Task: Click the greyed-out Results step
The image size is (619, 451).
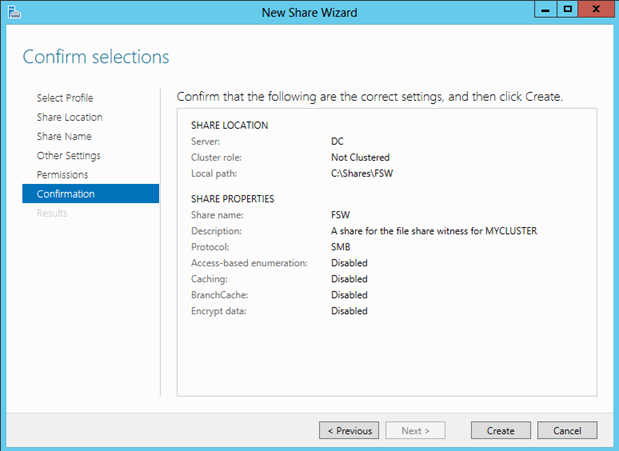Action: click(52, 213)
